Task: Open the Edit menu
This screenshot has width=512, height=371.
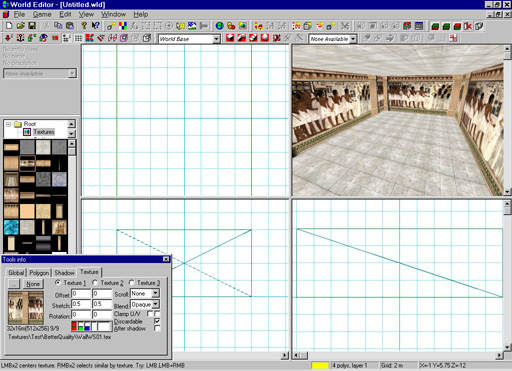Action: coord(65,14)
